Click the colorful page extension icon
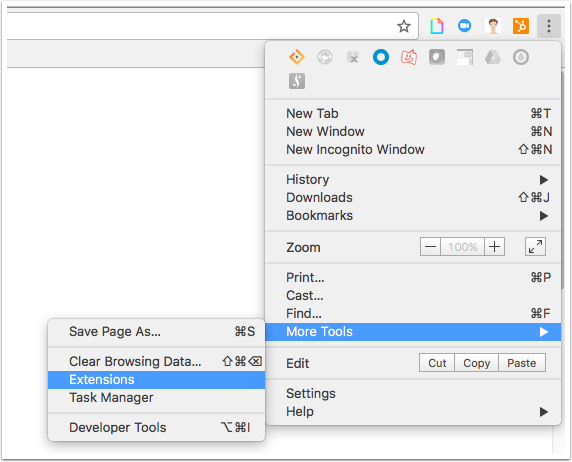Image resolution: width=572 pixels, height=462 pixels. click(436, 26)
